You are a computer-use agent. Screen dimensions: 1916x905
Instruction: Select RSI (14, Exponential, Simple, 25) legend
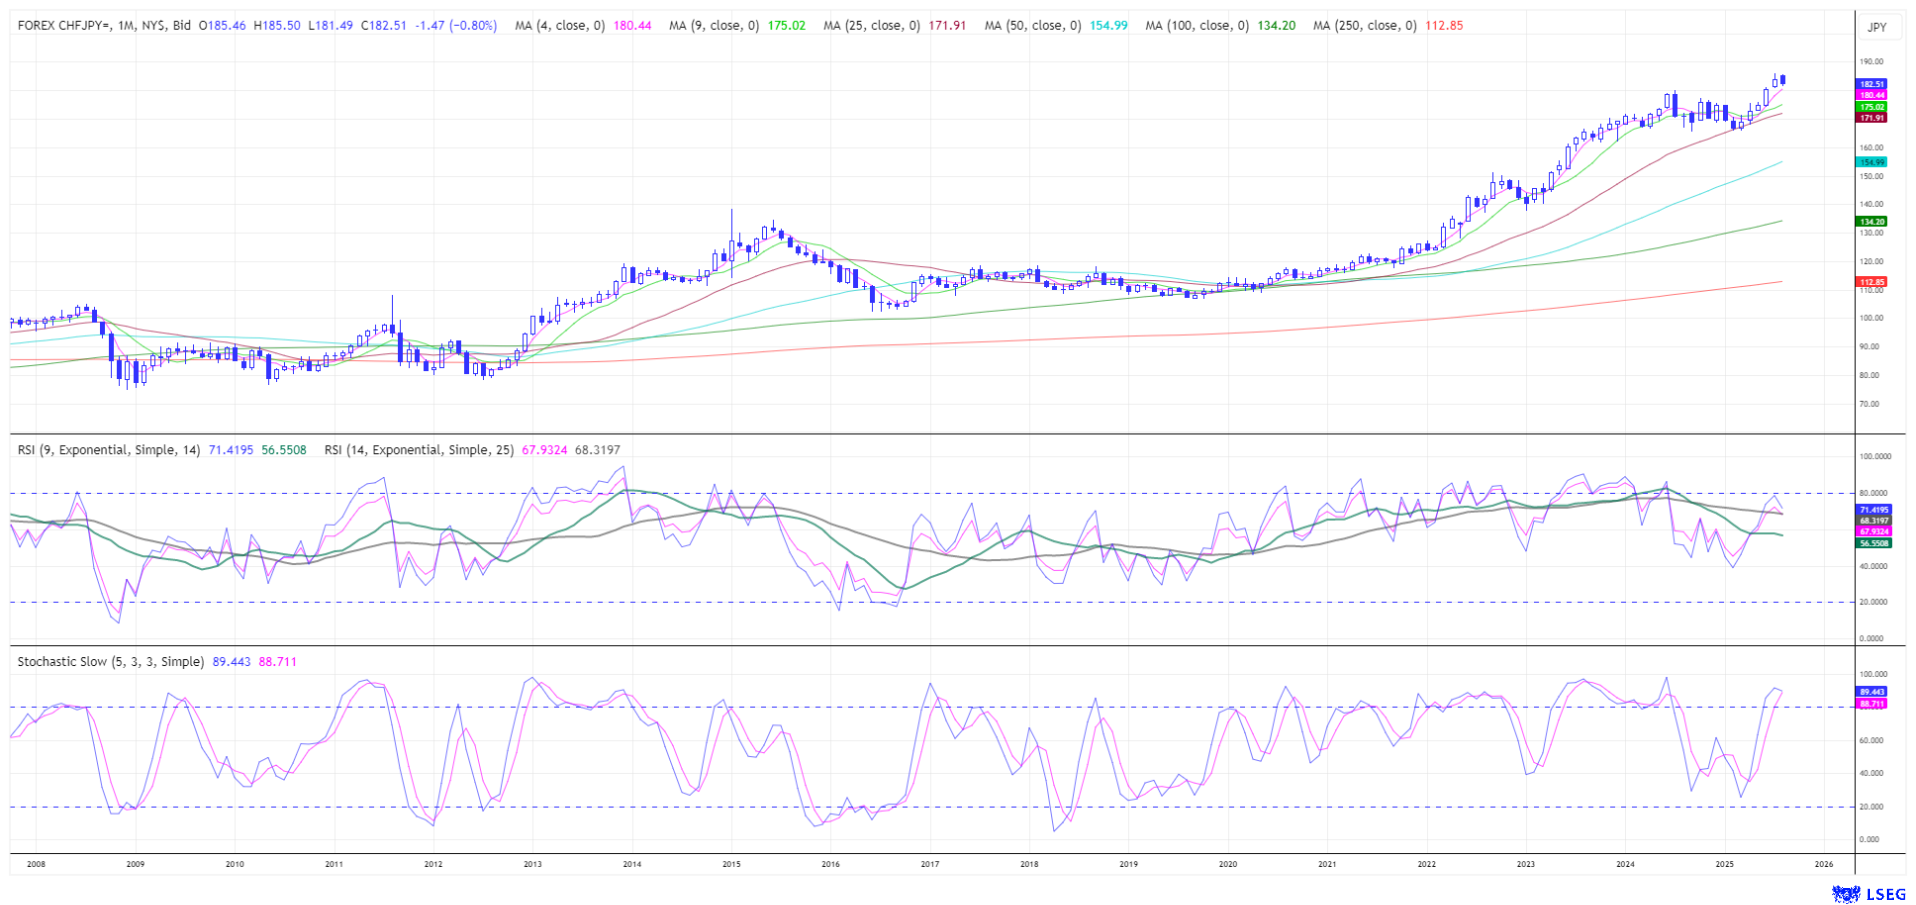[x=419, y=450]
